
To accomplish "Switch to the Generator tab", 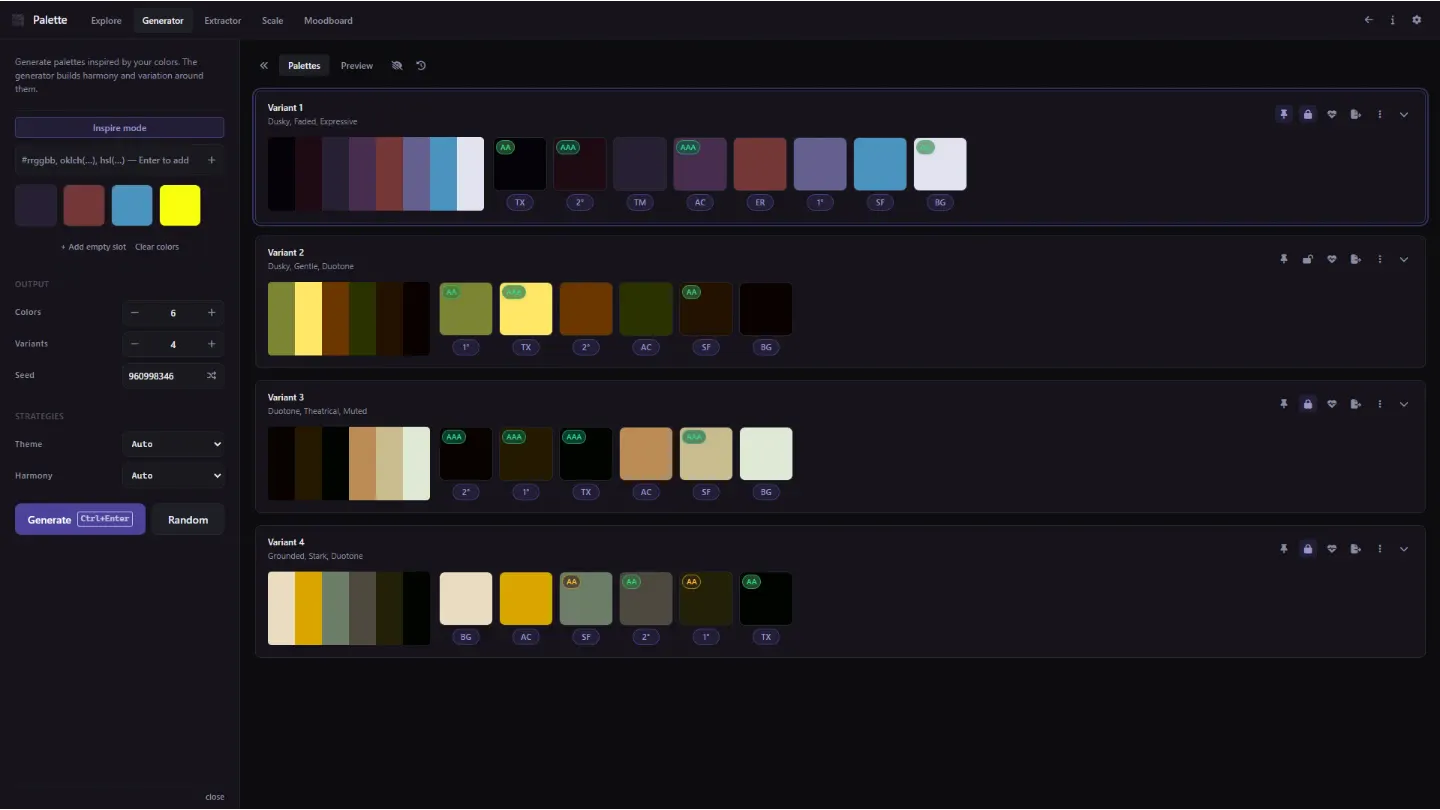I will [x=163, y=20].
